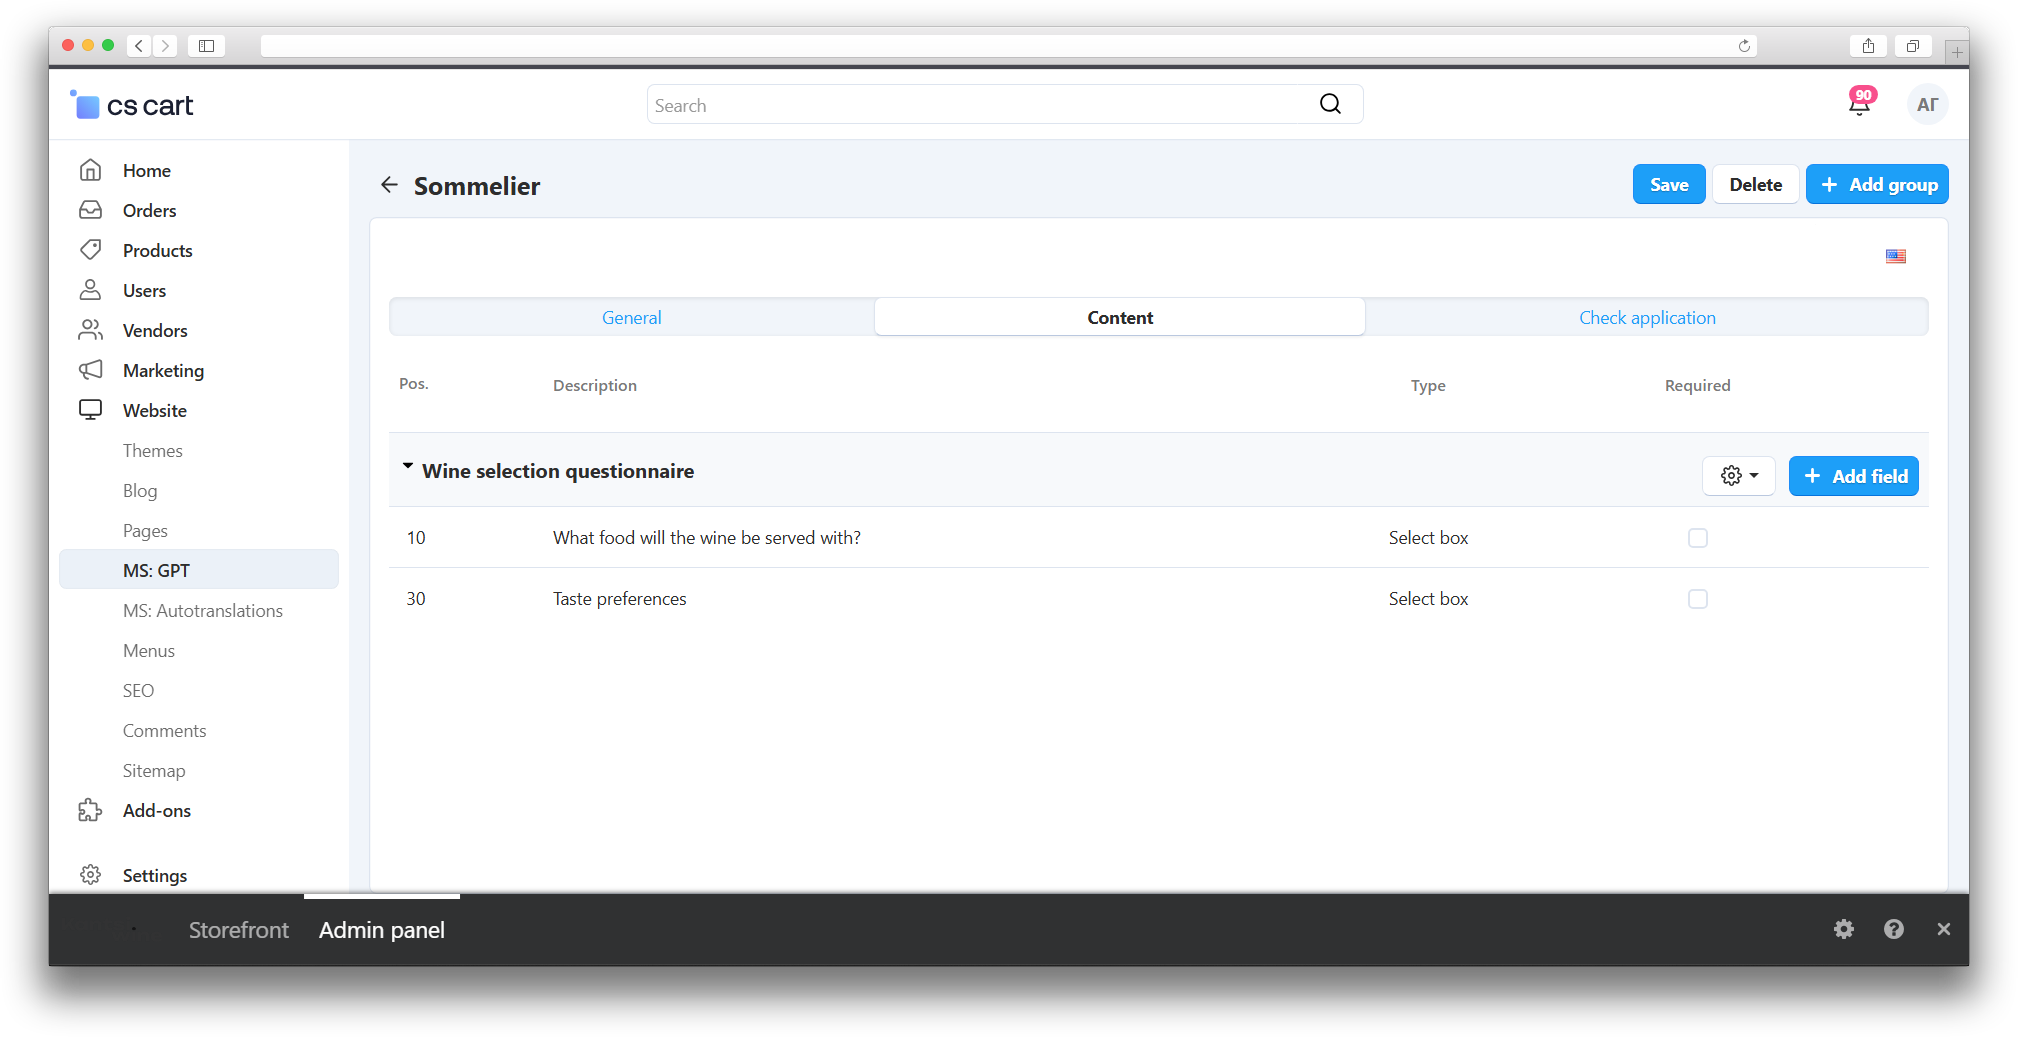Open bottom panel gear settings icon
The height and width of the screenshot is (1037, 2018).
[x=1844, y=929]
